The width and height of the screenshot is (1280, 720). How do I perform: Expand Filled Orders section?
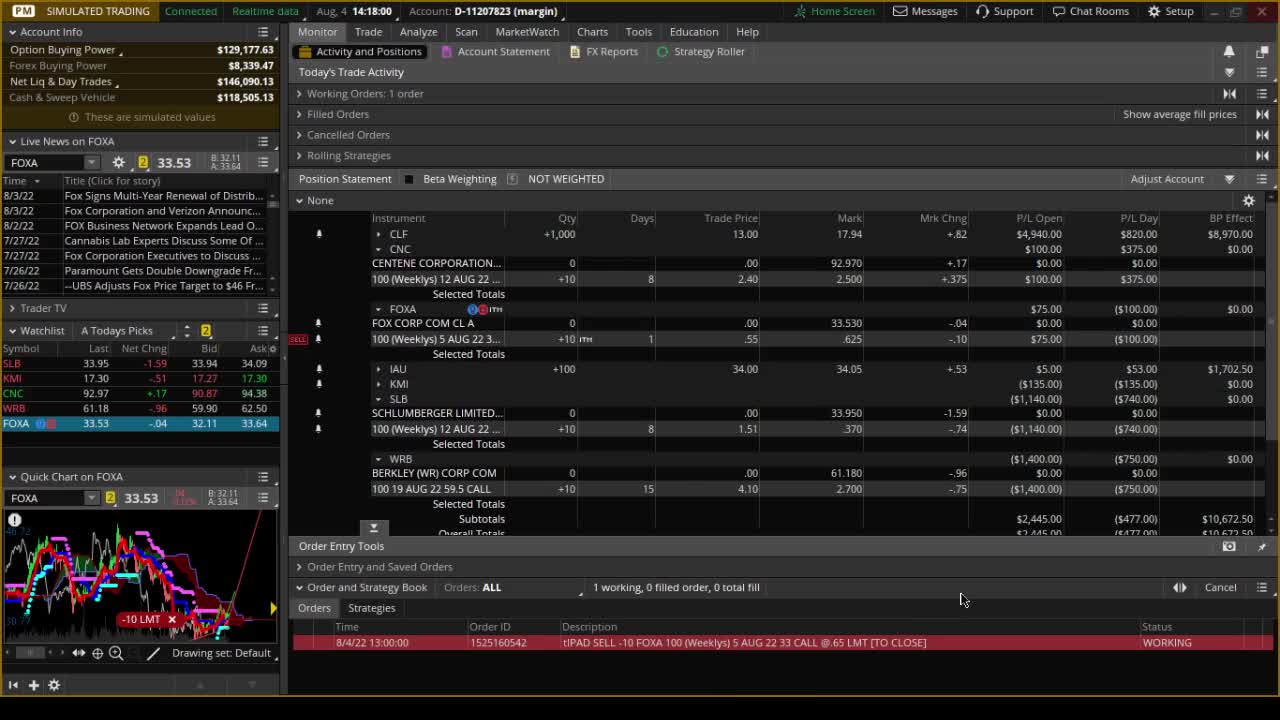[x=299, y=114]
